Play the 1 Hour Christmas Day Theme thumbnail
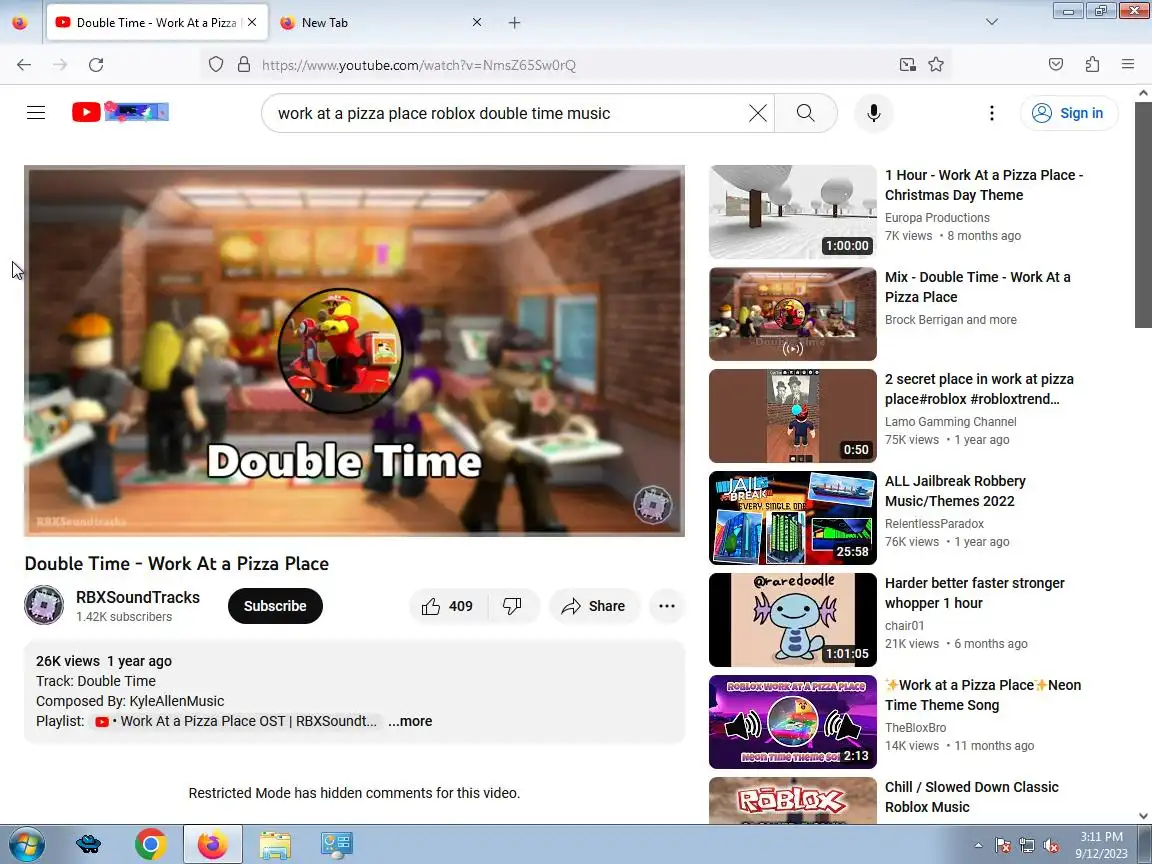This screenshot has width=1152, height=864. click(793, 212)
